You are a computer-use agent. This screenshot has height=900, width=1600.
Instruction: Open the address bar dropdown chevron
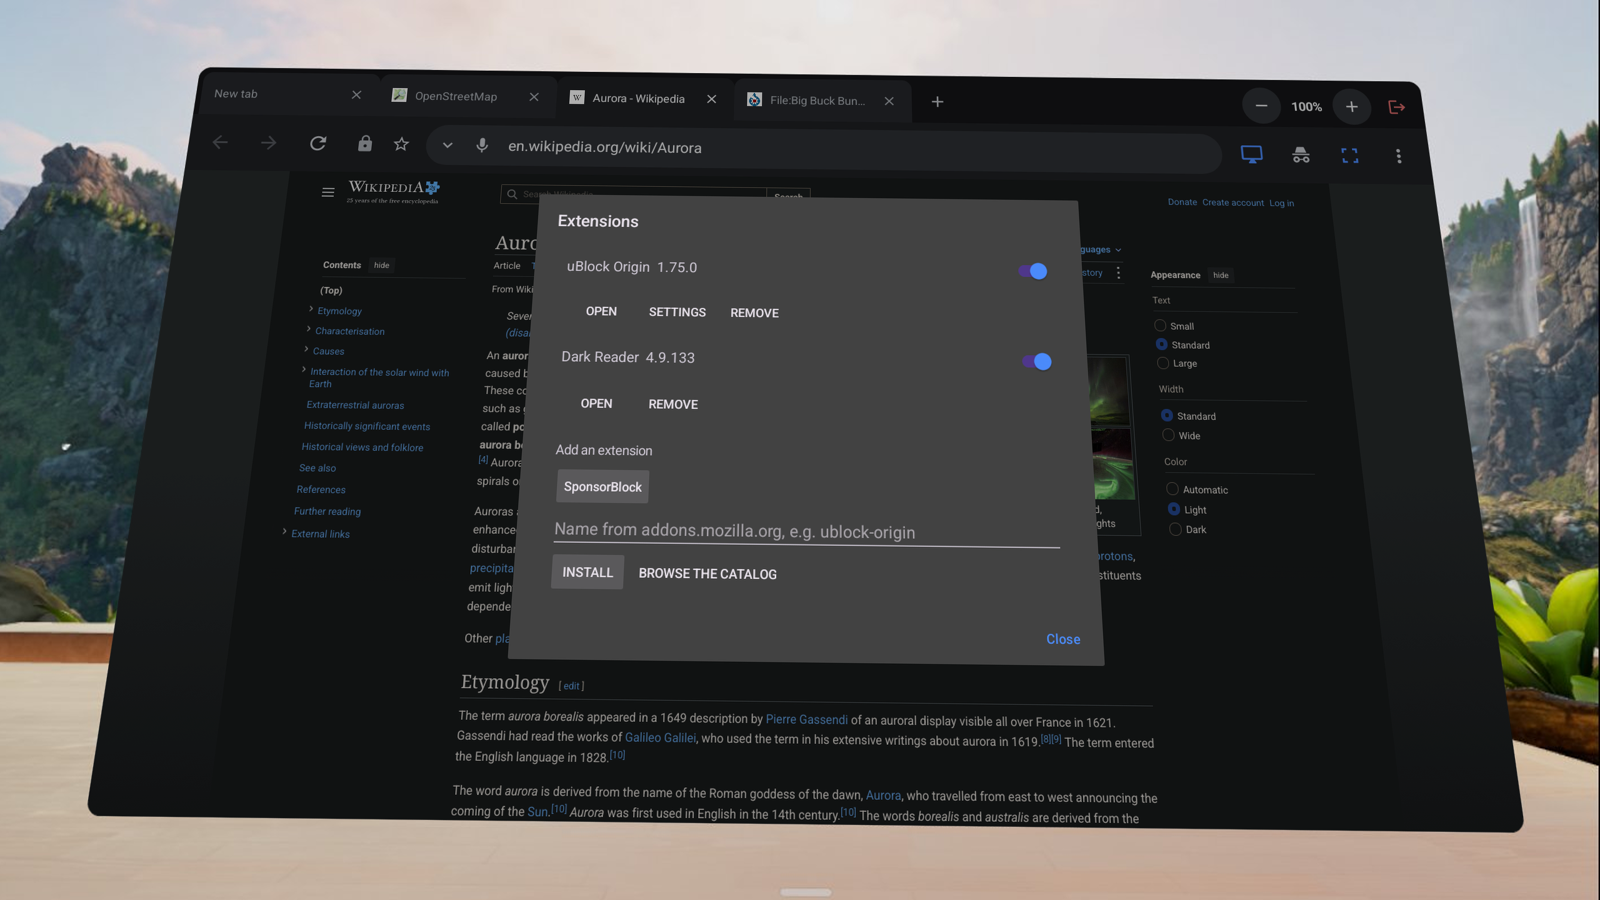click(447, 145)
